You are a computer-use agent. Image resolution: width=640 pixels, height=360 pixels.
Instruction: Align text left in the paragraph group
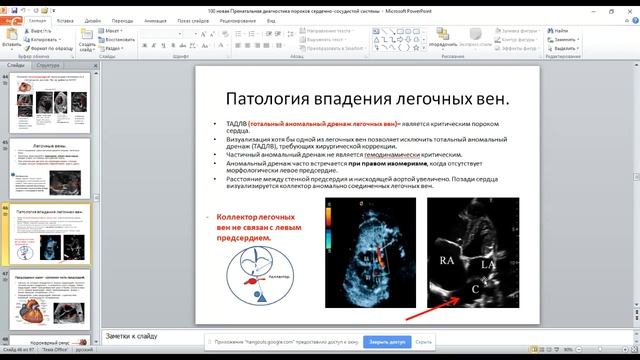(x=238, y=46)
